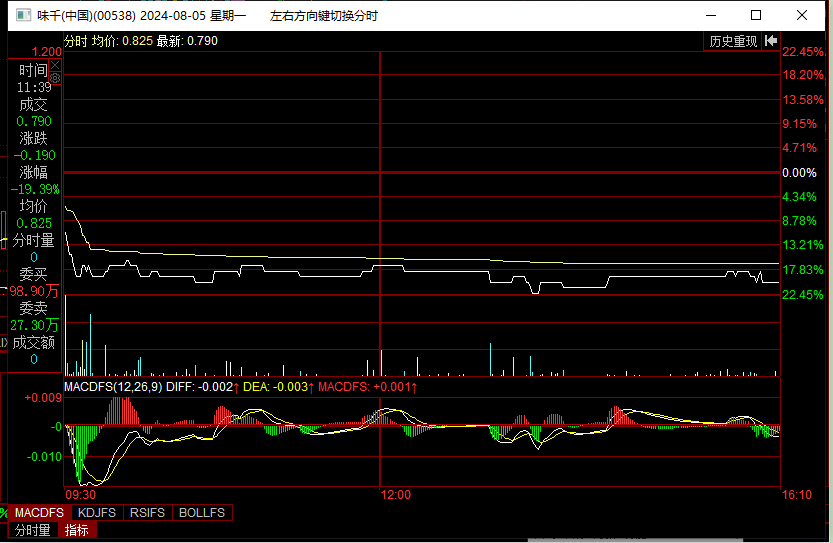Maximize the intraday chart window
This screenshot has height=543, width=833.
coord(756,15)
